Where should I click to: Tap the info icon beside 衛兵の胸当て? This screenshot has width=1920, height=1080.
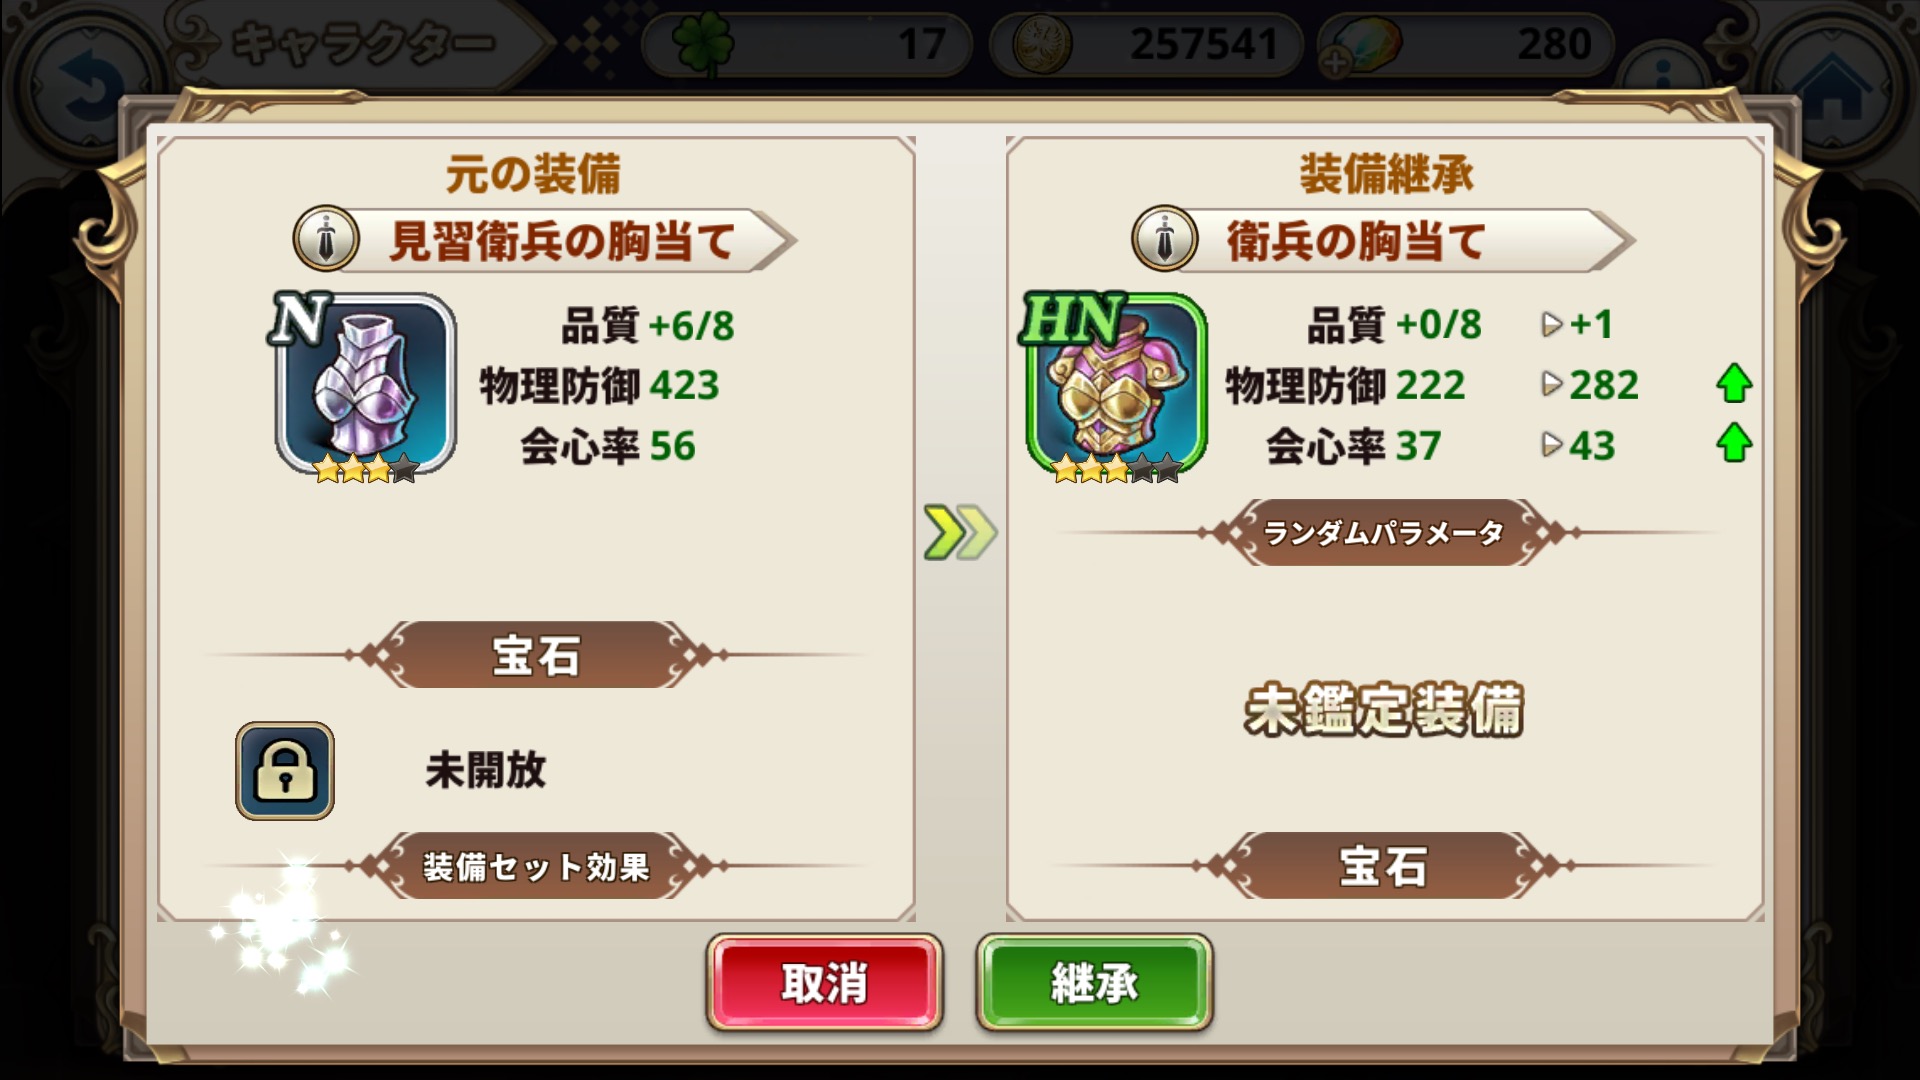point(1165,239)
